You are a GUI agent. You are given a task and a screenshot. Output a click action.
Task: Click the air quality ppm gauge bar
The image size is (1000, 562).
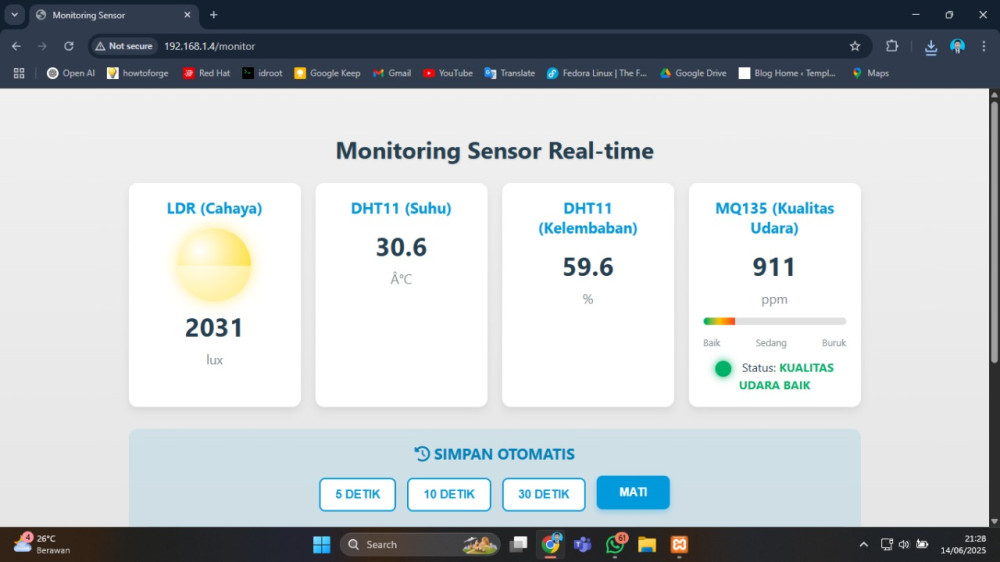click(774, 321)
